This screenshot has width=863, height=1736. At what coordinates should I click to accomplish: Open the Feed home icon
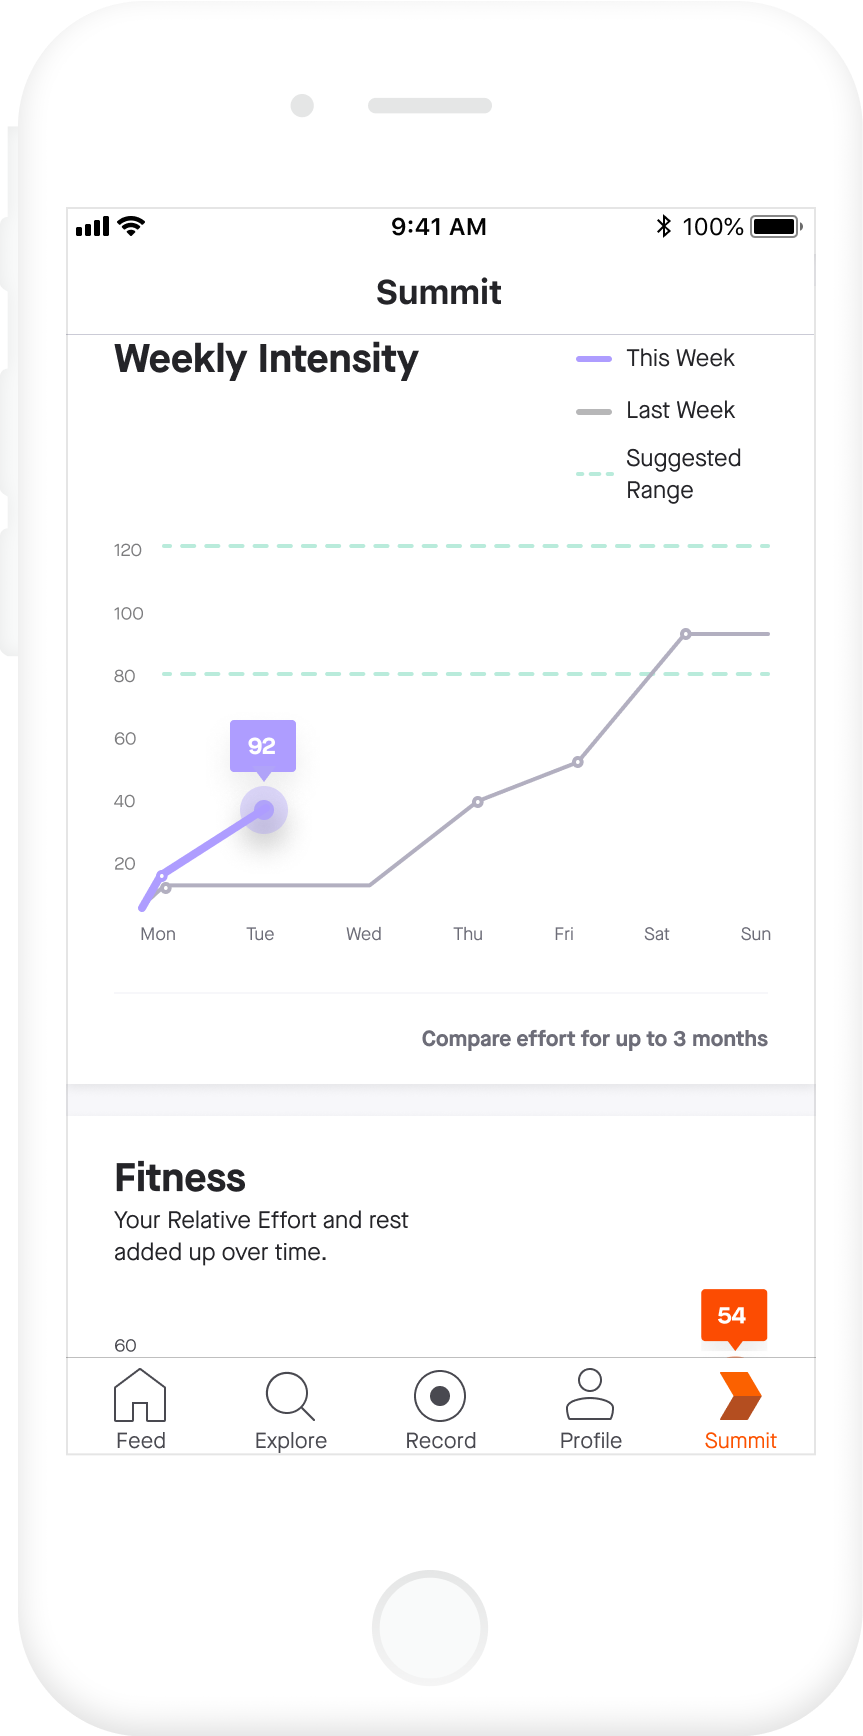point(140,1396)
